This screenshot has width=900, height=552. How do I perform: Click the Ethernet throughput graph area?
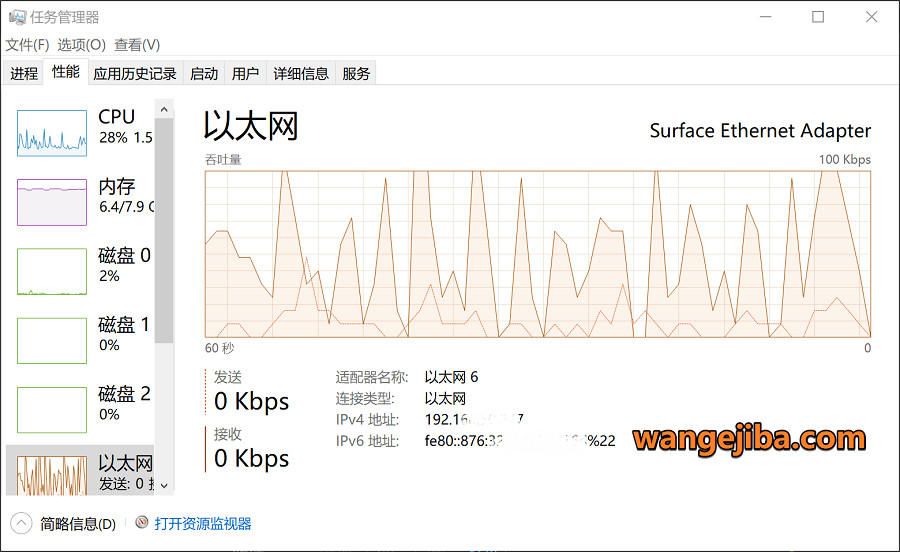click(538, 254)
